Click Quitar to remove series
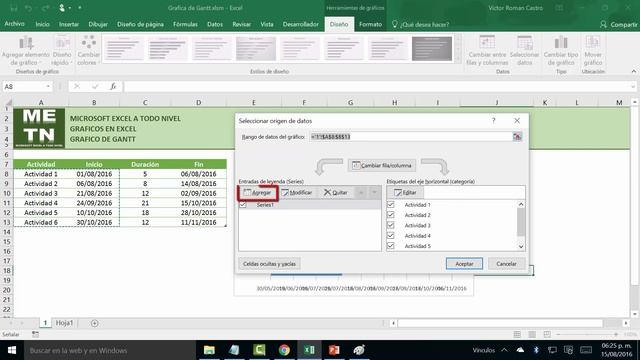The width and height of the screenshot is (640, 360). click(x=336, y=192)
